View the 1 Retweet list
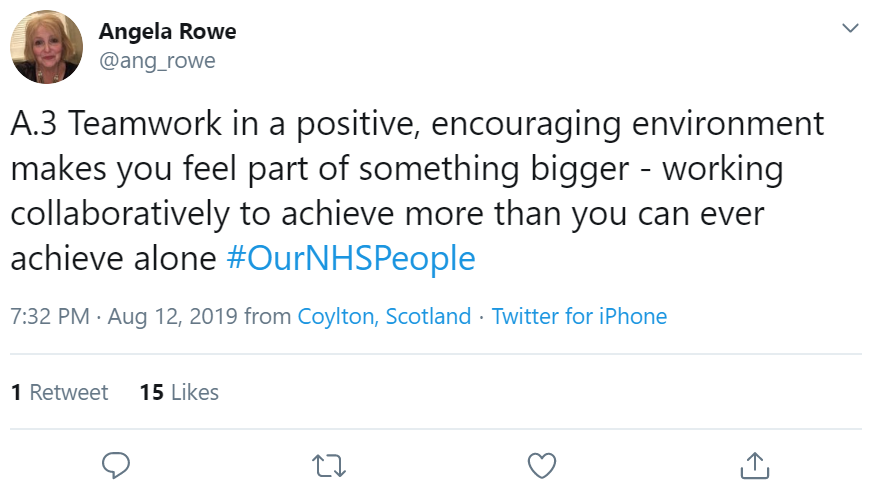 59,392
